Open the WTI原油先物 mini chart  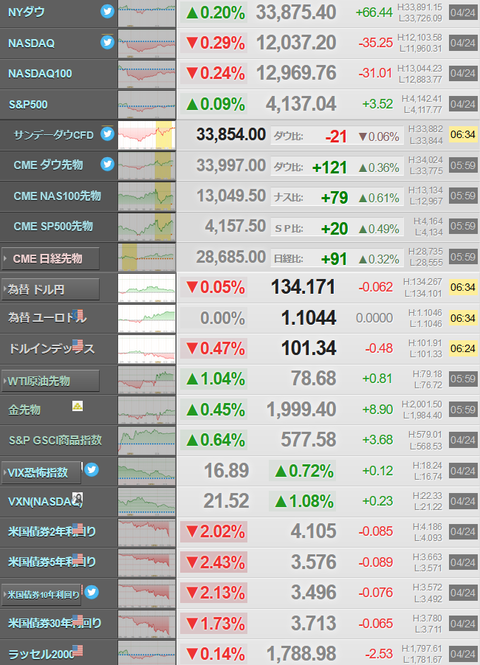tap(146, 380)
